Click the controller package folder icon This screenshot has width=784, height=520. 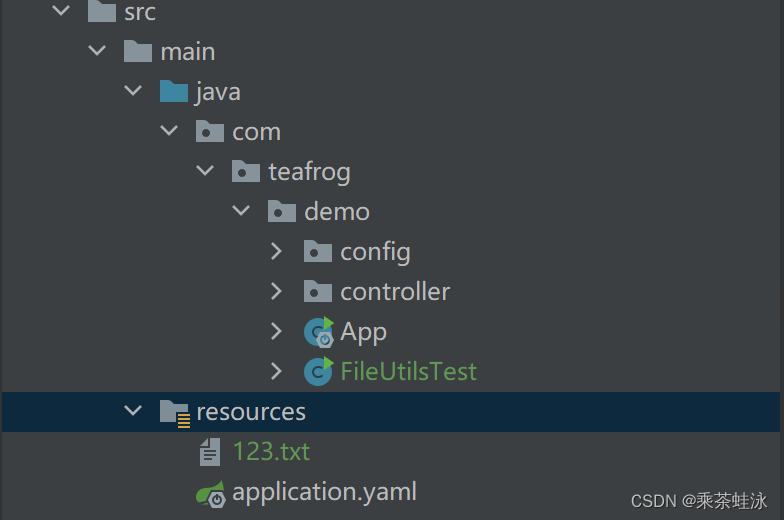318,292
